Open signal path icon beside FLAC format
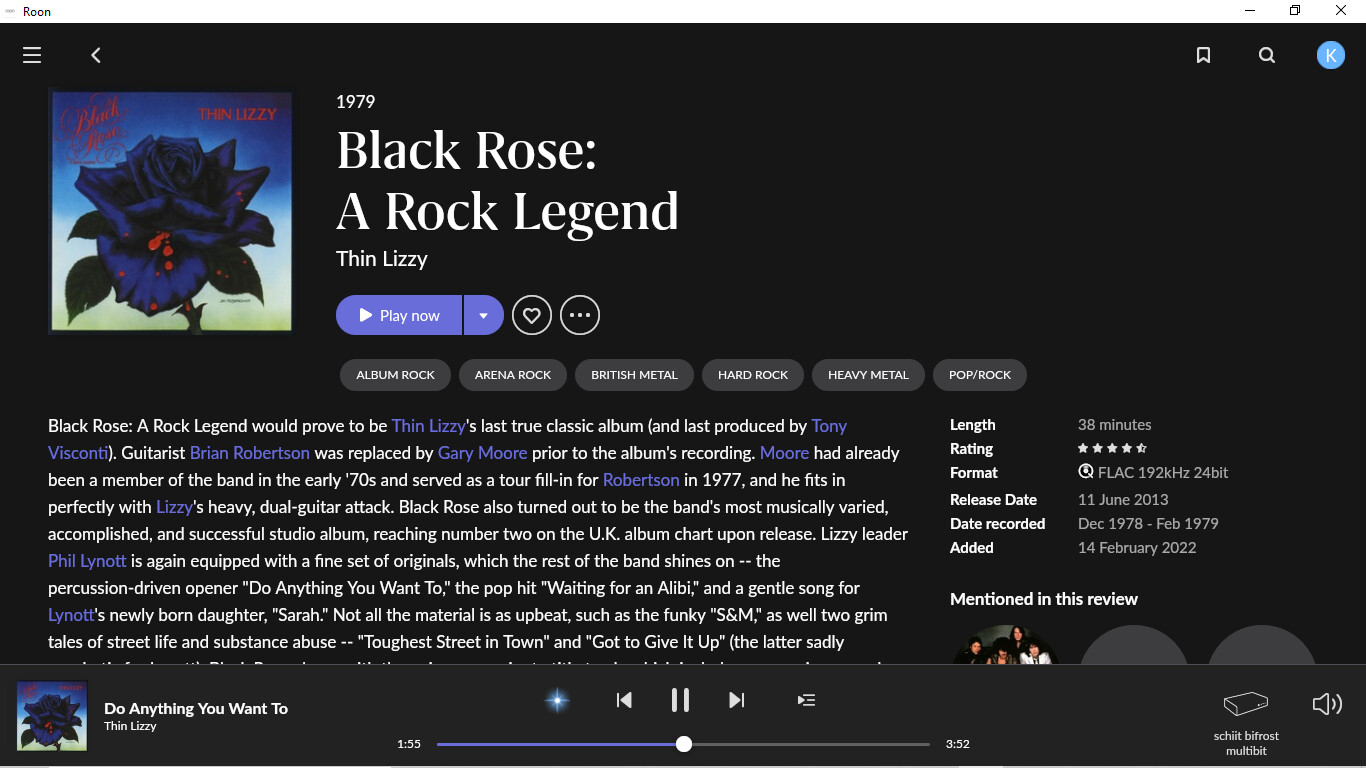The image size is (1366, 768). point(1086,472)
